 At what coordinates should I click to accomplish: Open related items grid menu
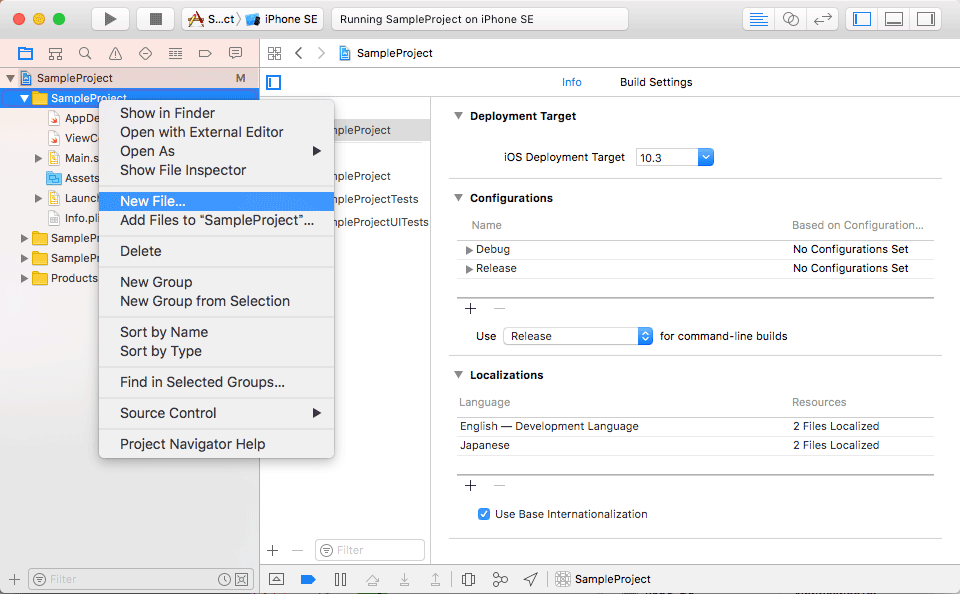point(274,53)
